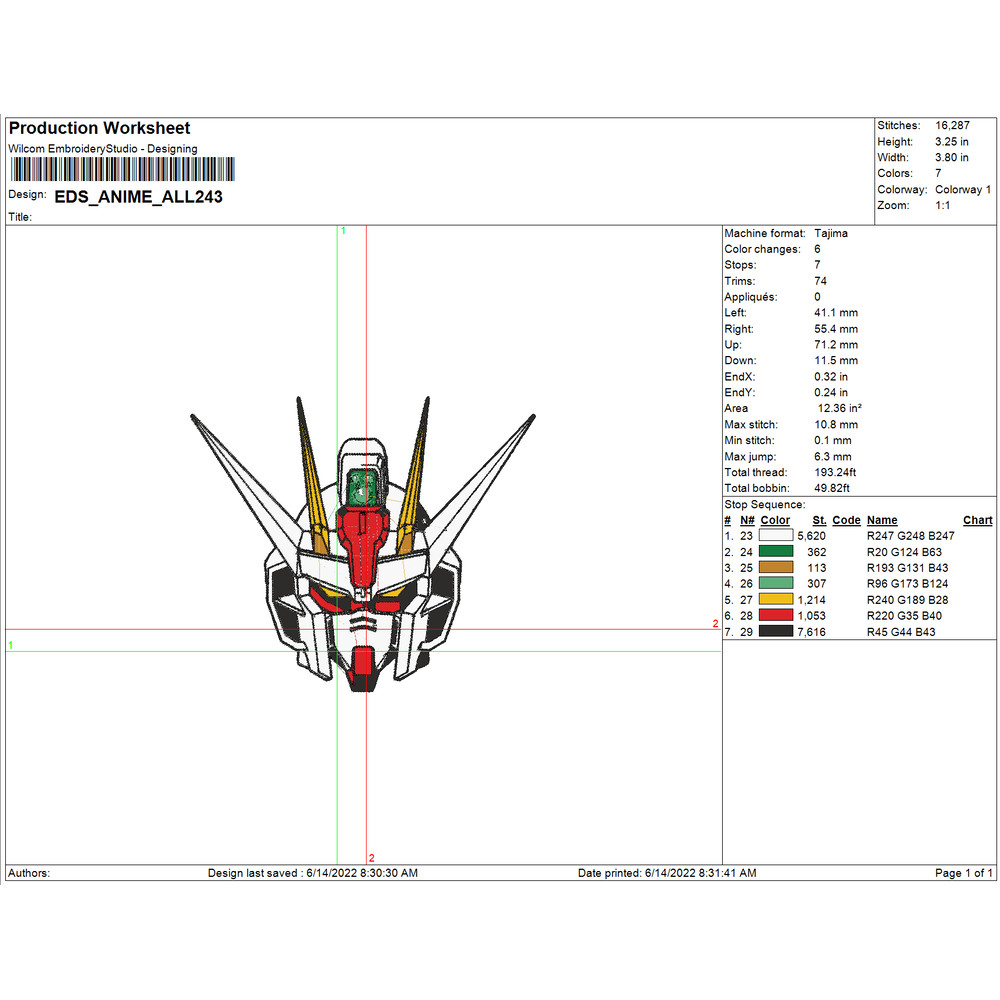Select the red color swatch for stop 6
Screen dimensions: 1000x1000
point(775,615)
